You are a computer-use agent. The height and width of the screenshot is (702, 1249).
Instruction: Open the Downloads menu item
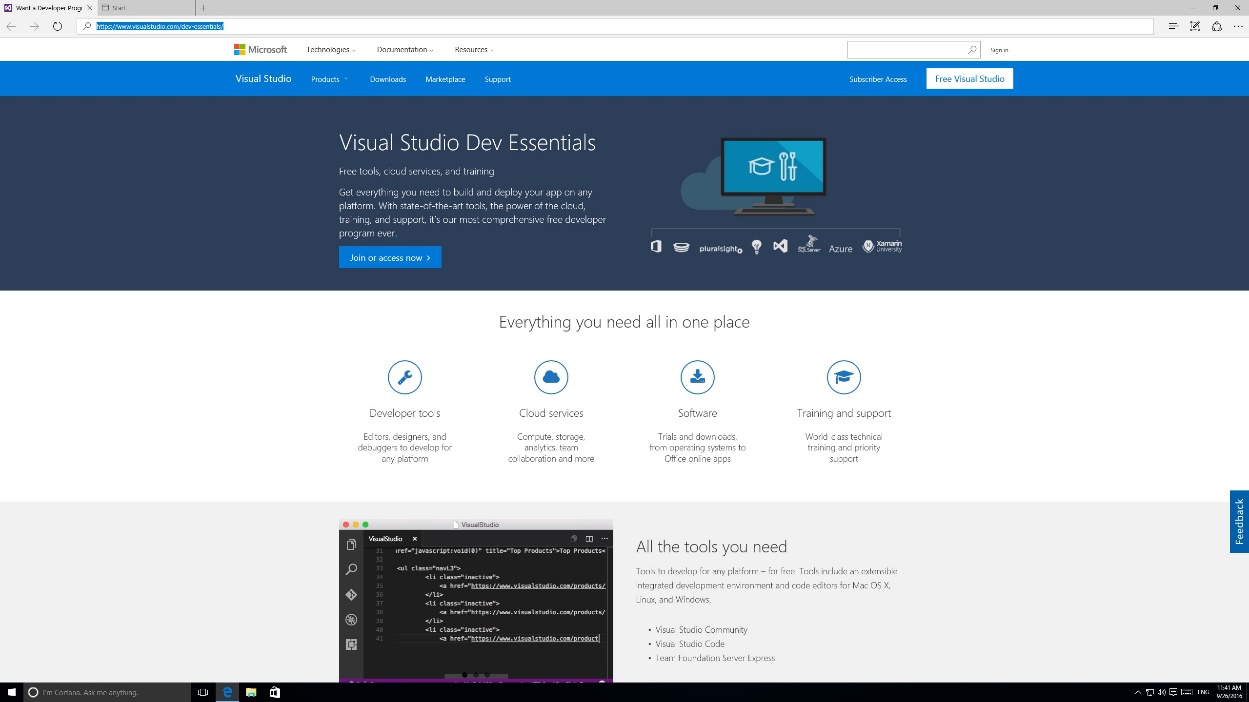388,79
